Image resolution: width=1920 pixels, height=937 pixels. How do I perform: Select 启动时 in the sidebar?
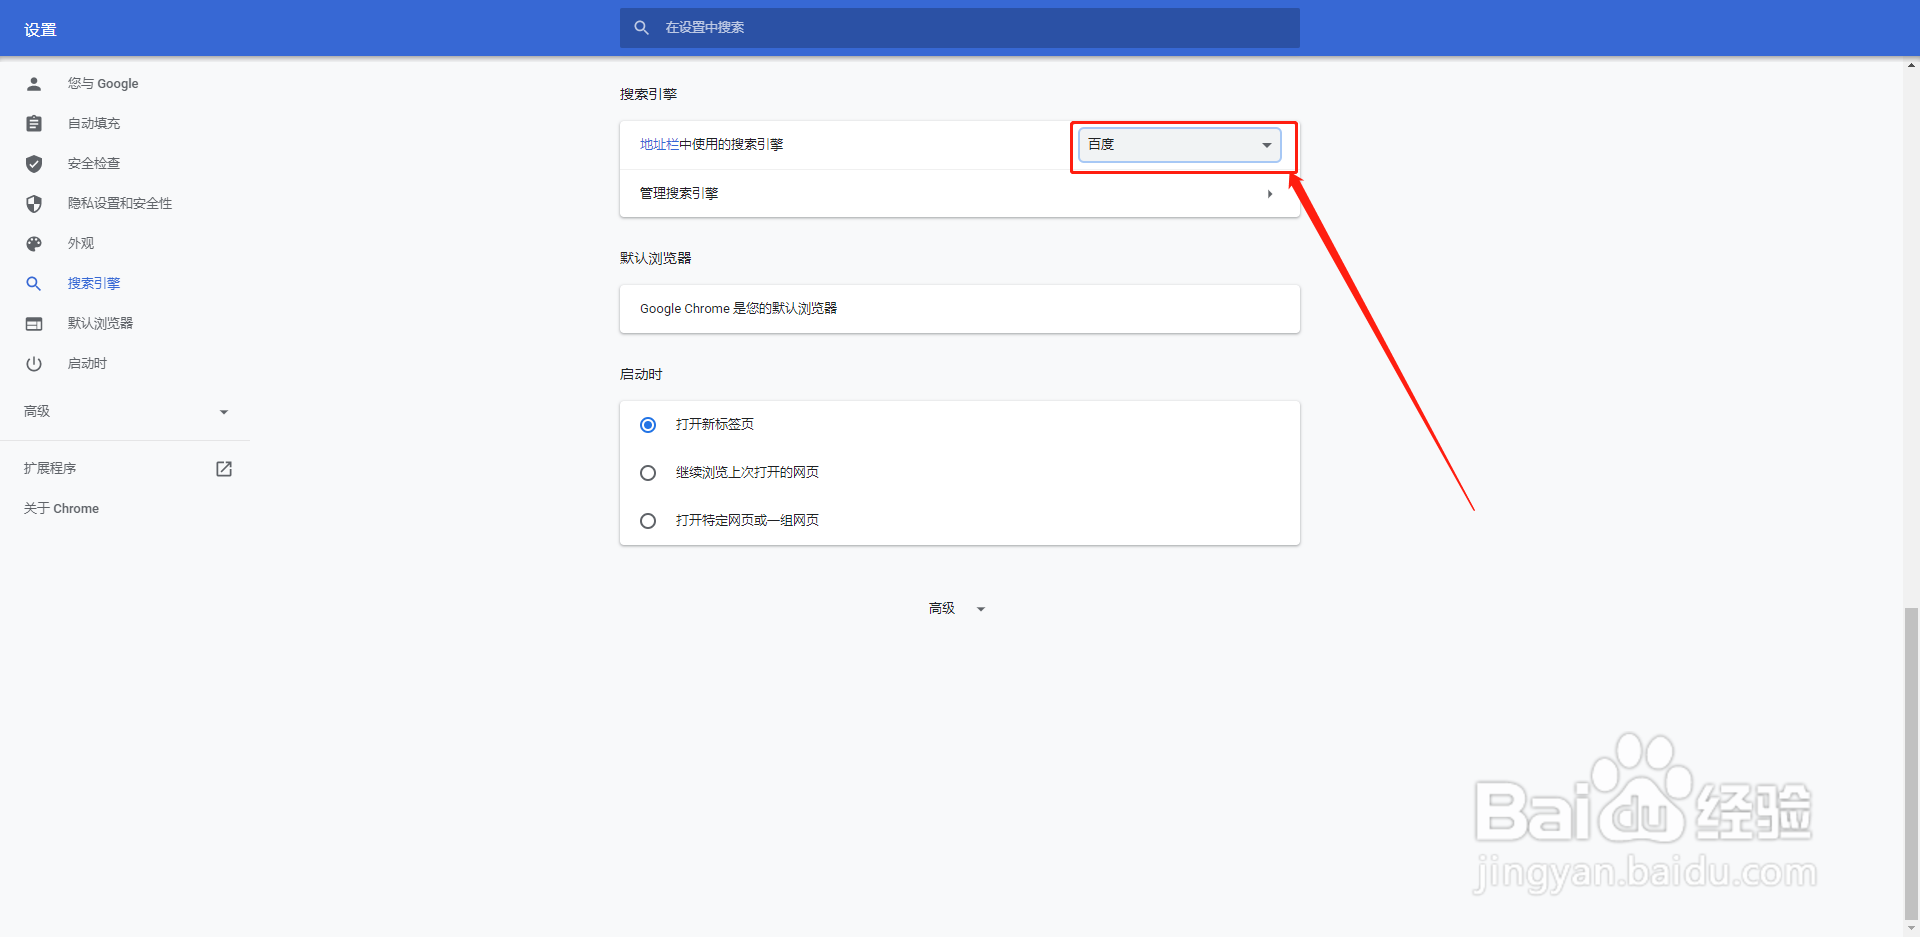point(87,364)
